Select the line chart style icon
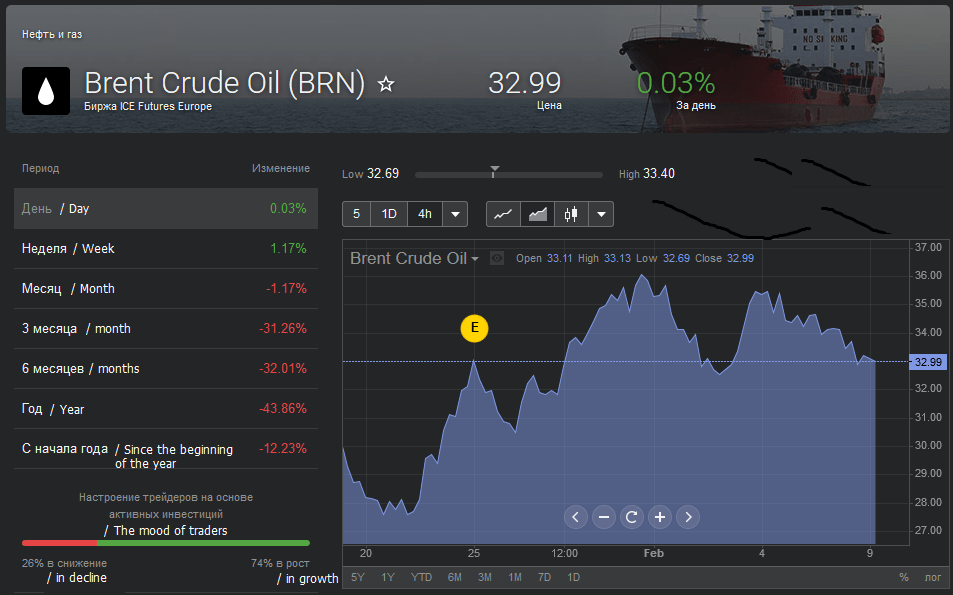Viewport: 953px width, 595px height. point(503,213)
